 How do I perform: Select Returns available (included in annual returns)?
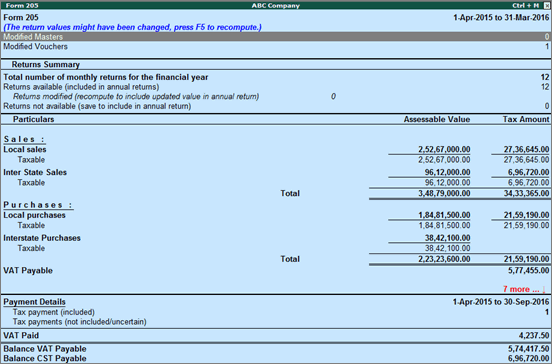pyautogui.click(x=276, y=87)
